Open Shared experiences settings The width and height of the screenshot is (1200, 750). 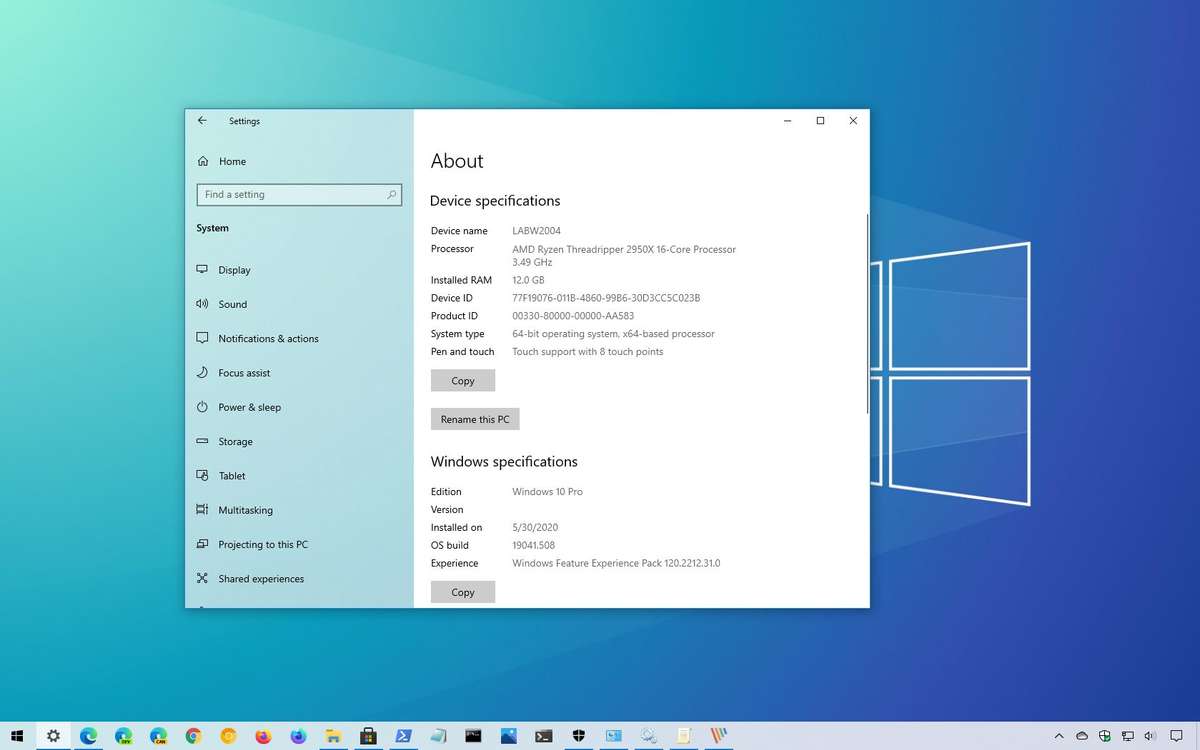coord(261,578)
